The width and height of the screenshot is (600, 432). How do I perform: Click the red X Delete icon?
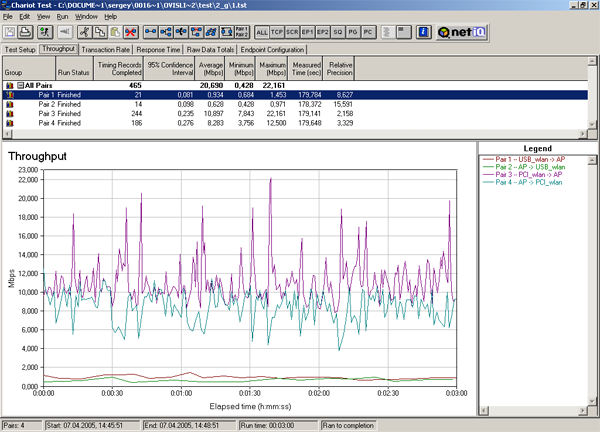point(130,33)
